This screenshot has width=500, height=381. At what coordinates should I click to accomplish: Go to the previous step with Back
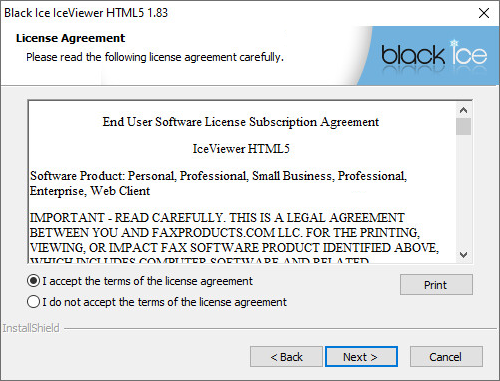pos(286,357)
